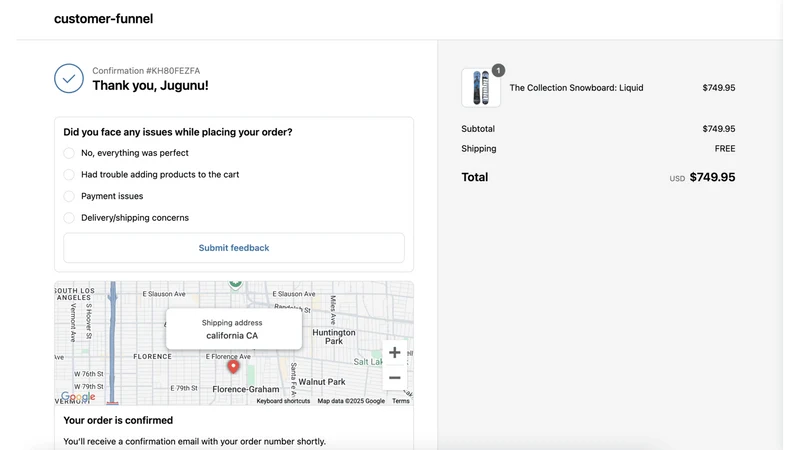The width and height of the screenshot is (800, 450).
Task: Click the "Thank you, Jugunu!" heading
Action: click(x=151, y=85)
